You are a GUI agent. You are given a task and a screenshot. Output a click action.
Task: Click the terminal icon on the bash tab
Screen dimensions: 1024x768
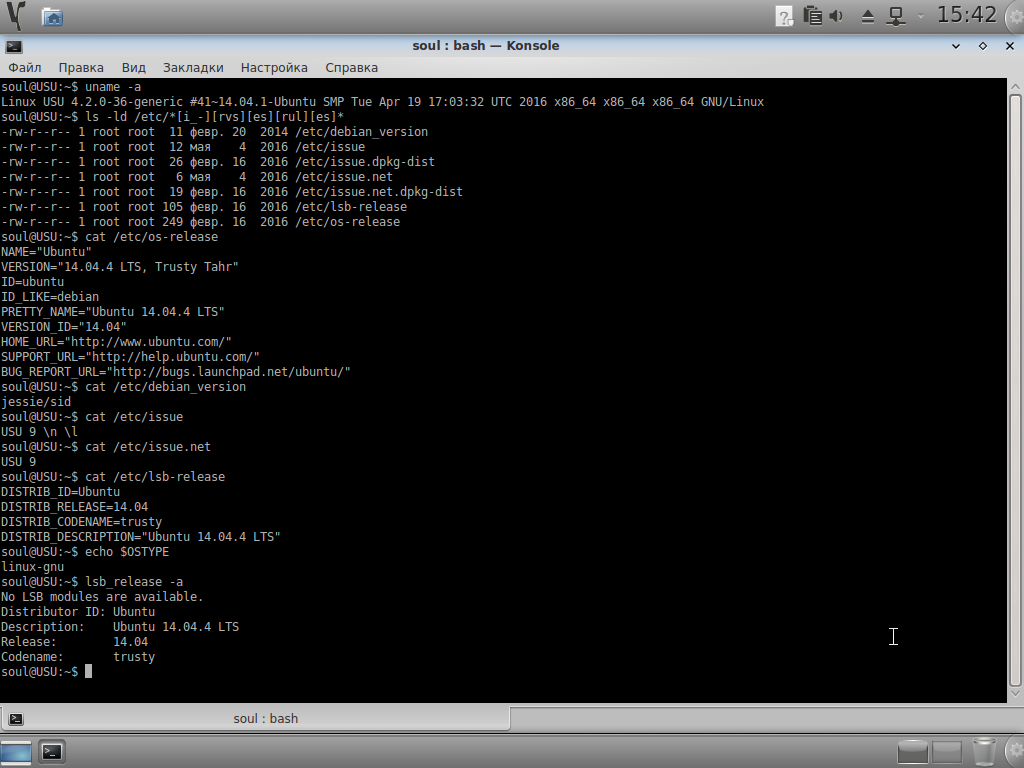point(16,719)
